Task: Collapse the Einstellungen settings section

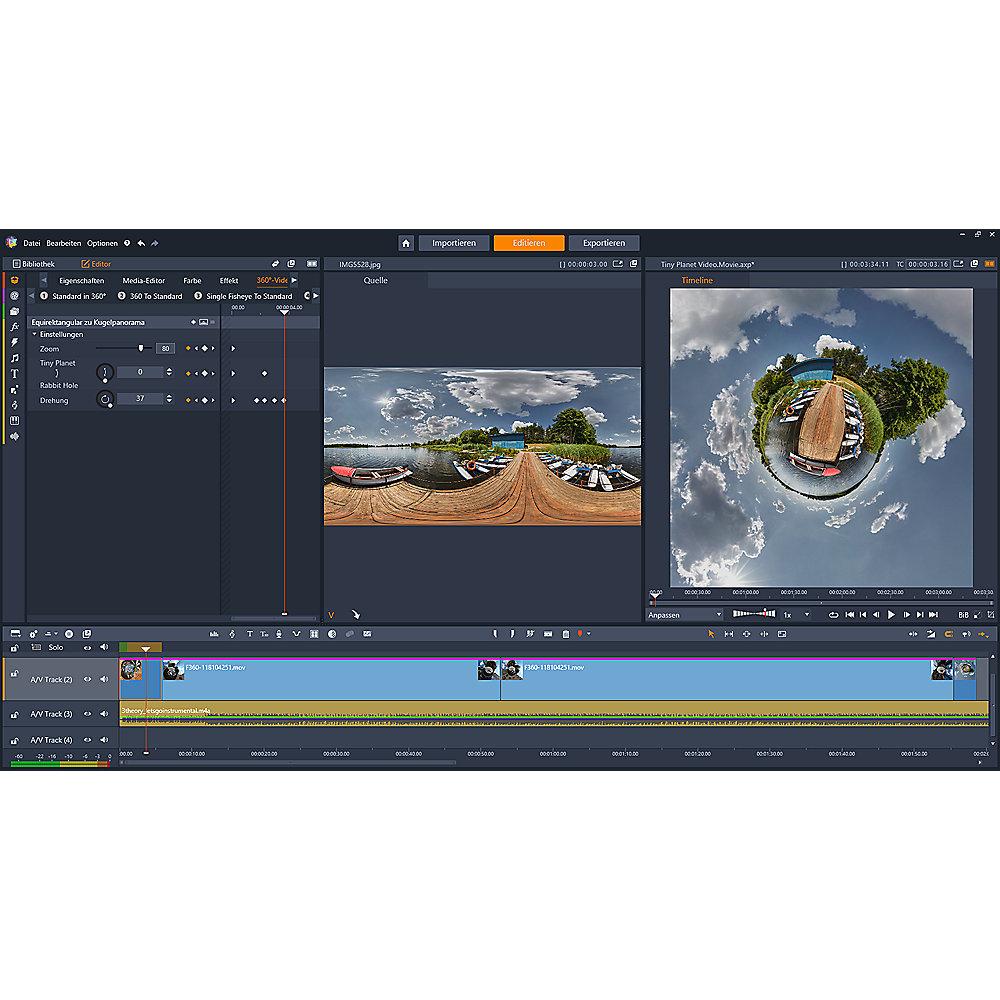Action: 34,334
